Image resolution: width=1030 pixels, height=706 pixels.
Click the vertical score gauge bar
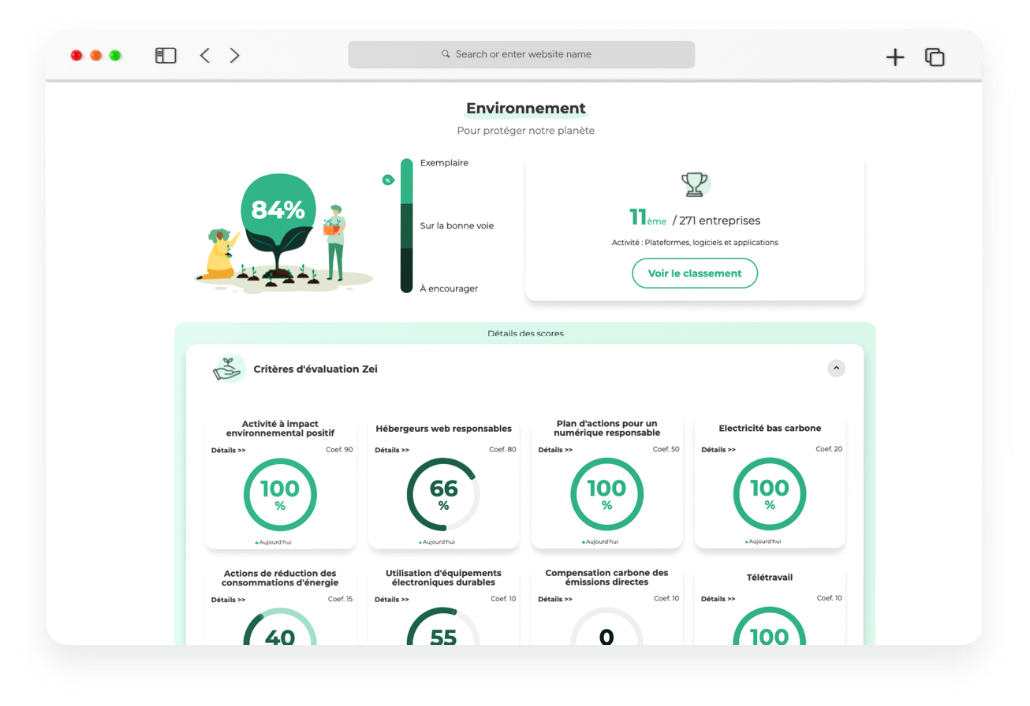(x=407, y=225)
